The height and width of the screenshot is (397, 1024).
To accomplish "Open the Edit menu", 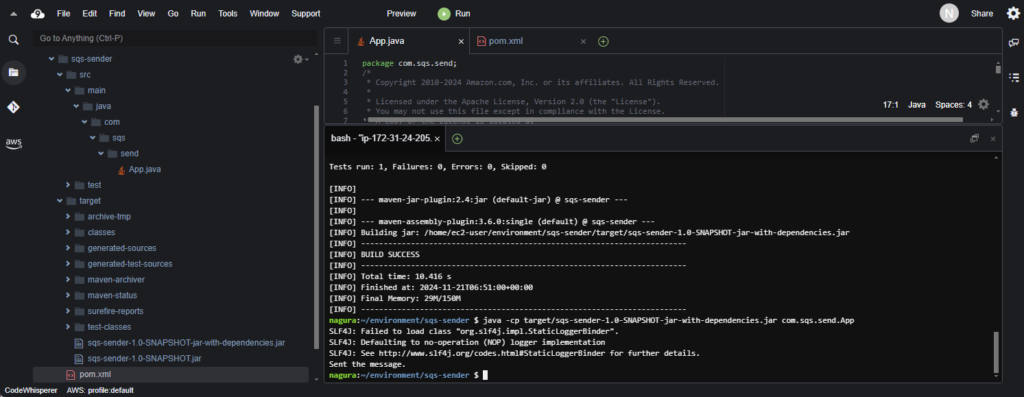I will 89,14.
